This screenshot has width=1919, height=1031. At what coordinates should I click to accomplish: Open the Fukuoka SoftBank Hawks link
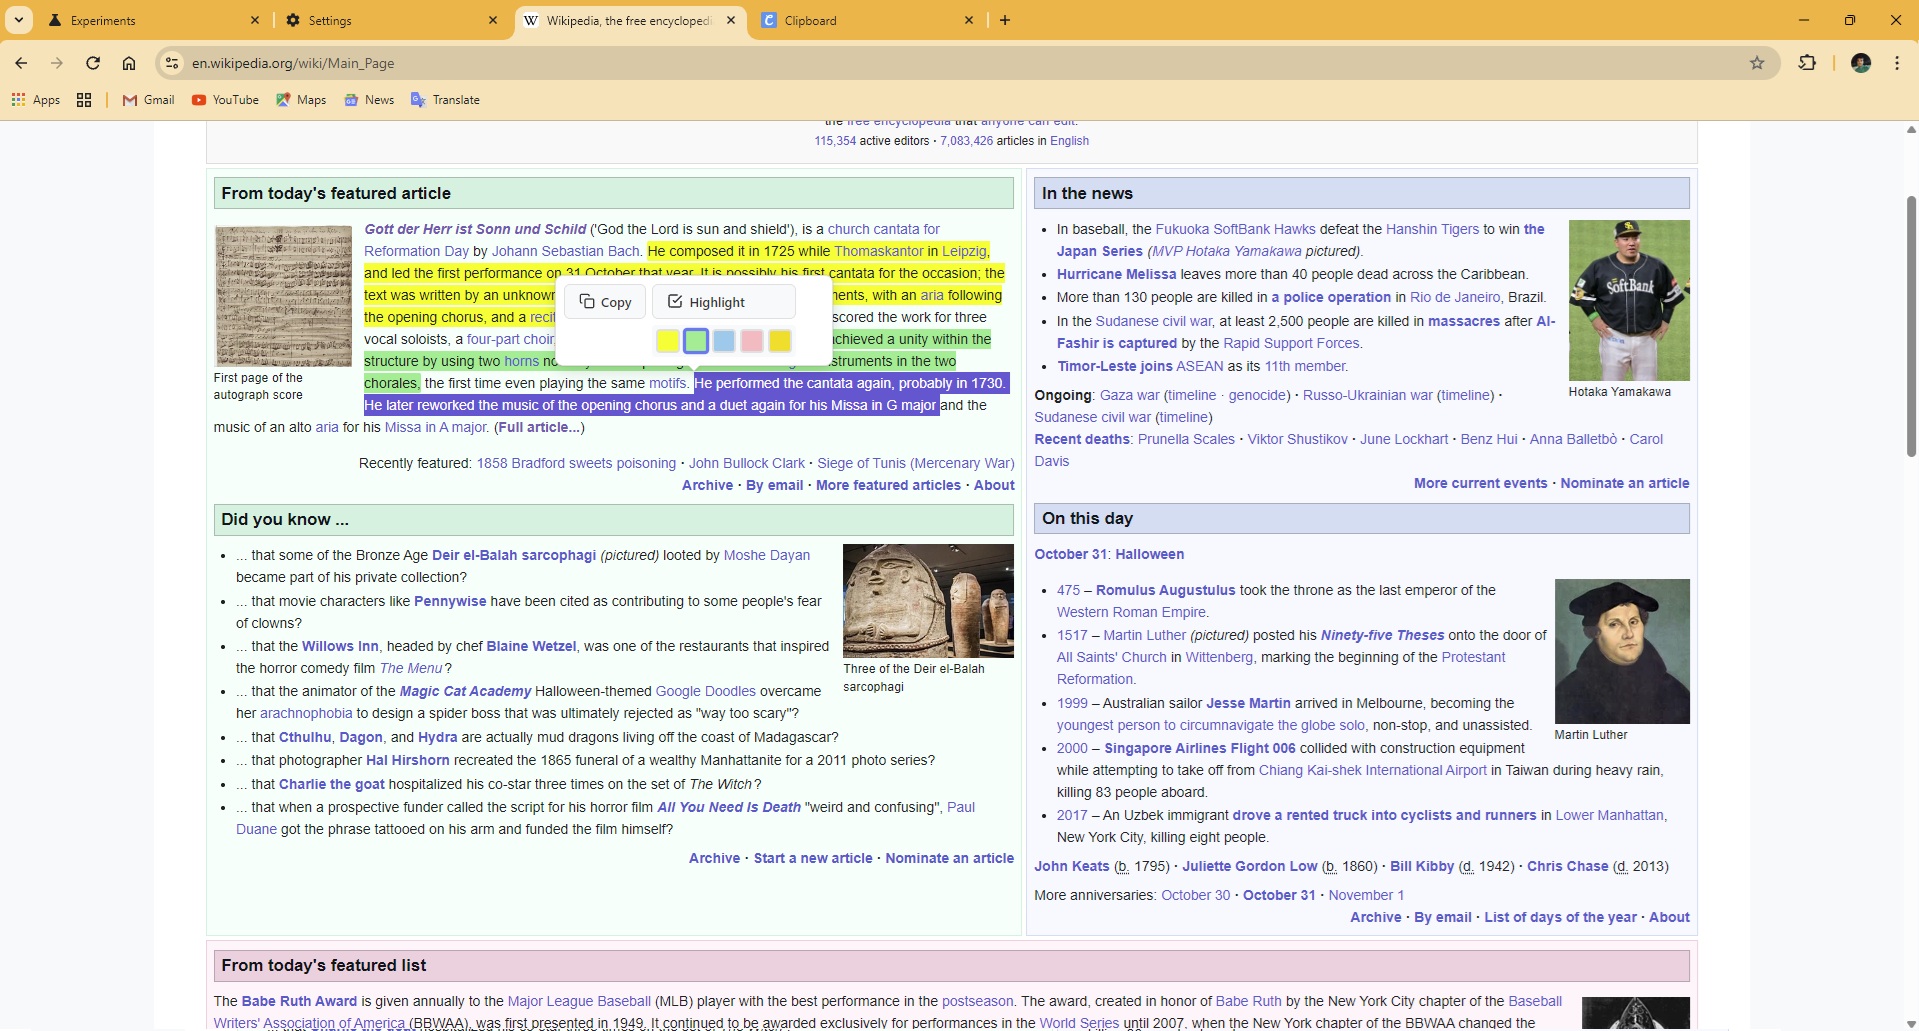pos(1235,229)
